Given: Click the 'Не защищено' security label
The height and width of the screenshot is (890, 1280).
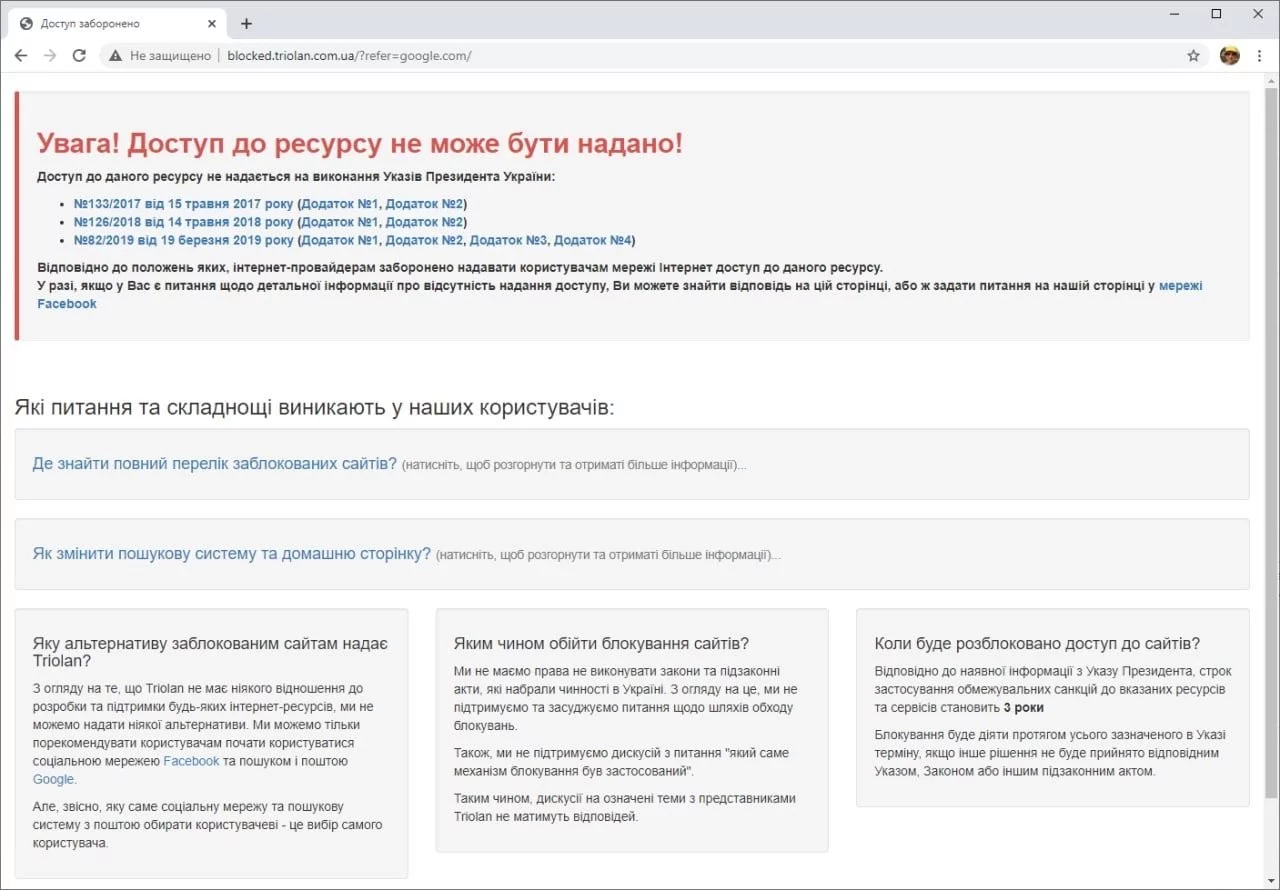Looking at the screenshot, I should coord(170,56).
